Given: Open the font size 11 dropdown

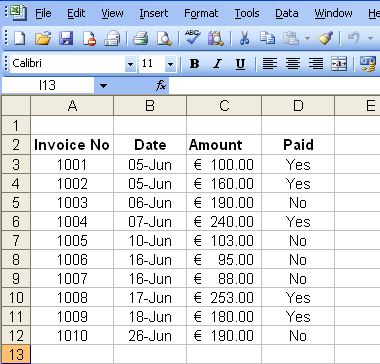Looking at the screenshot, I should point(171,63).
